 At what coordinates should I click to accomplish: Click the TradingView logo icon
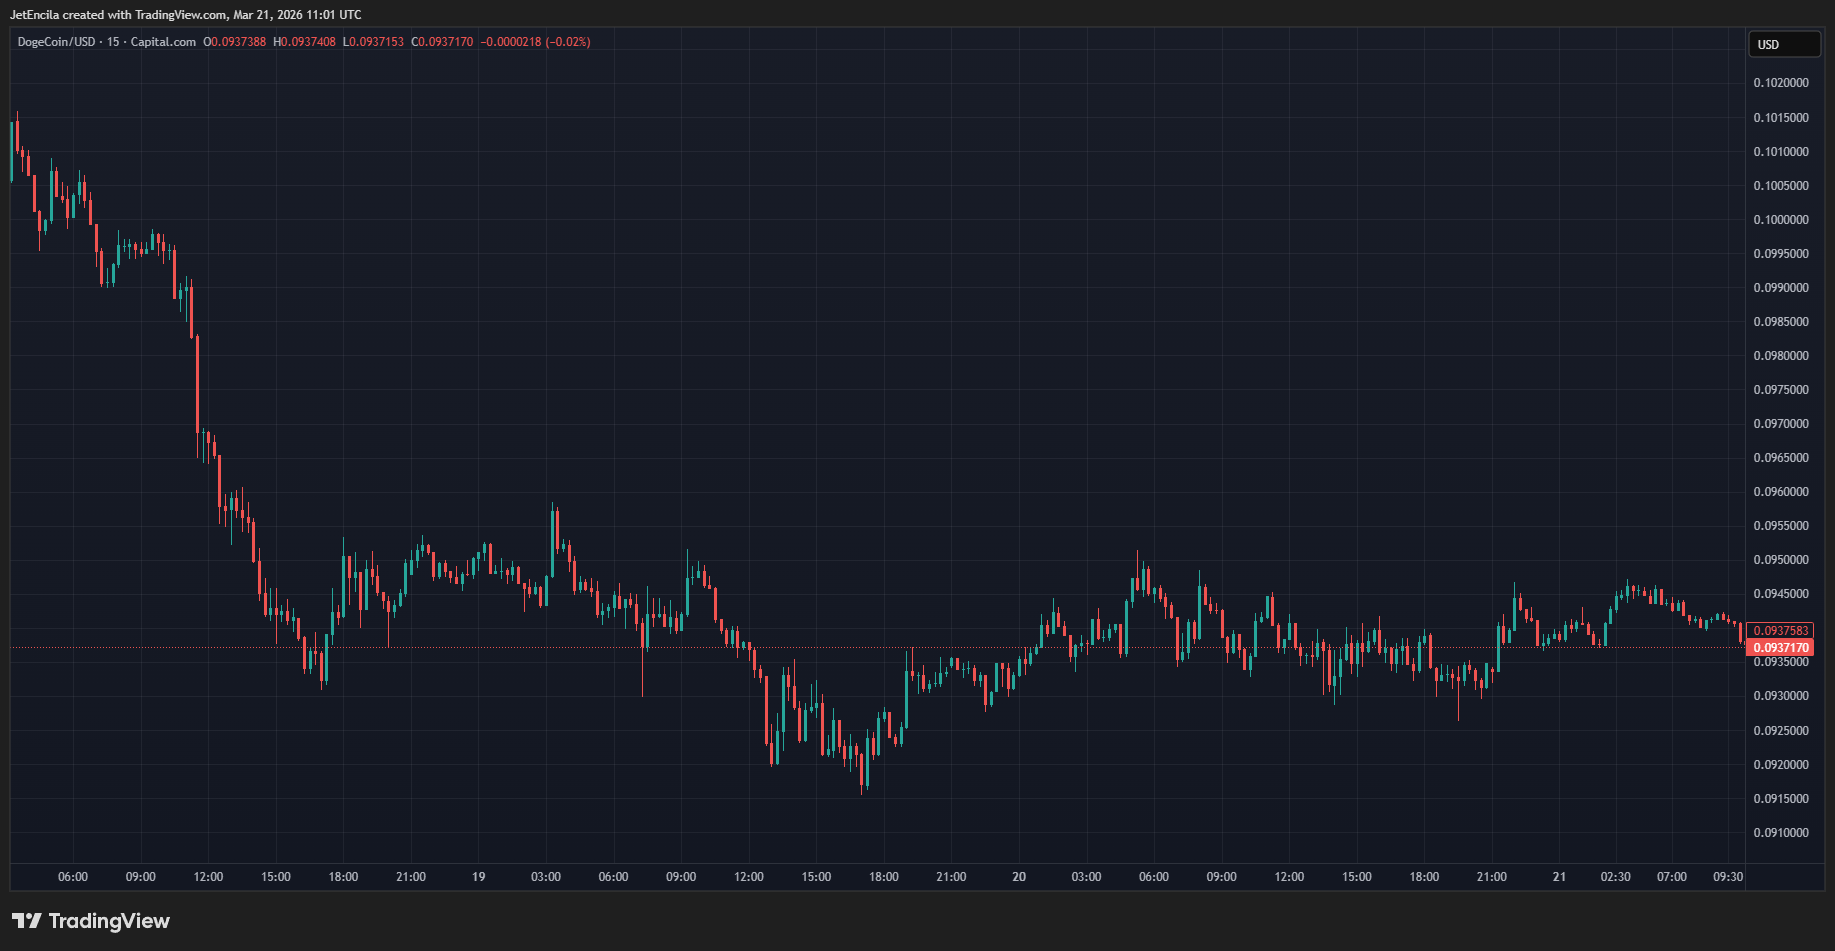[x=27, y=921]
